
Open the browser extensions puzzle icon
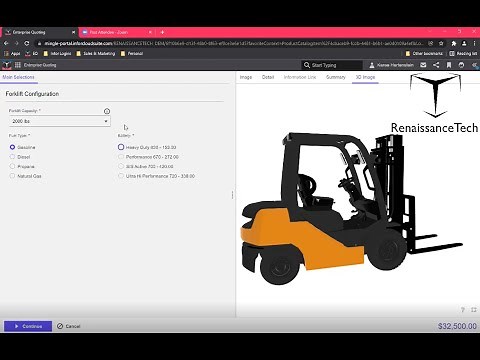(x=454, y=43)
